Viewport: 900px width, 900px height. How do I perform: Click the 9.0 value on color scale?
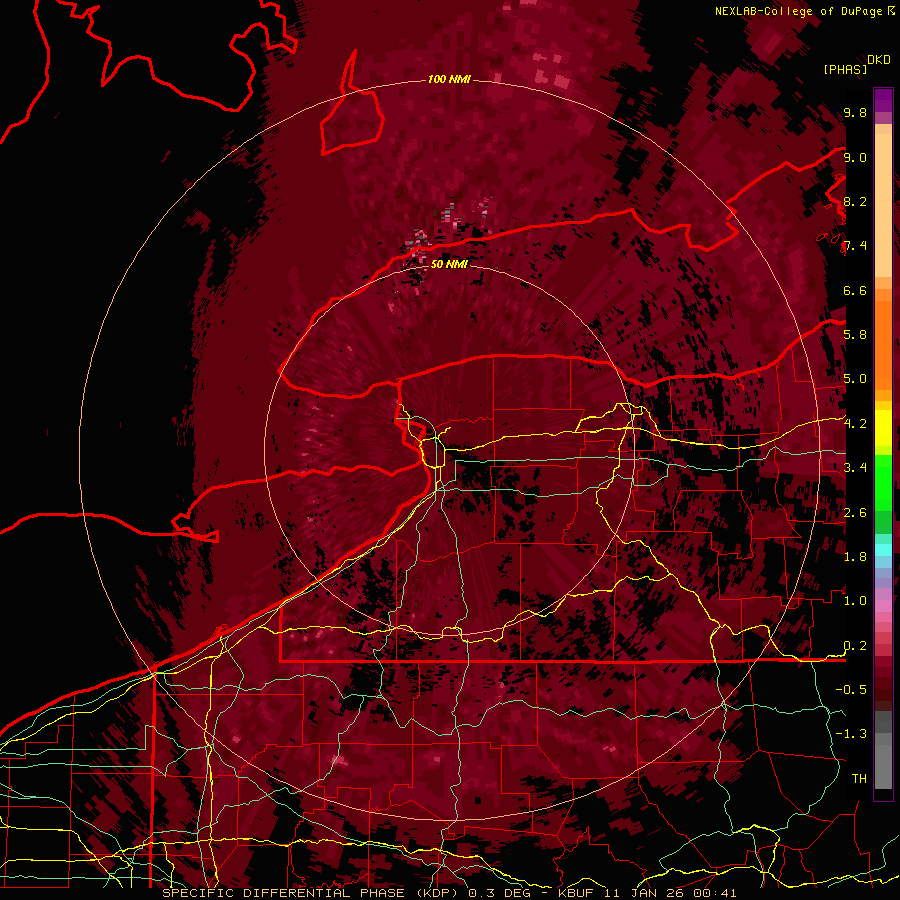tap(855, 157)
